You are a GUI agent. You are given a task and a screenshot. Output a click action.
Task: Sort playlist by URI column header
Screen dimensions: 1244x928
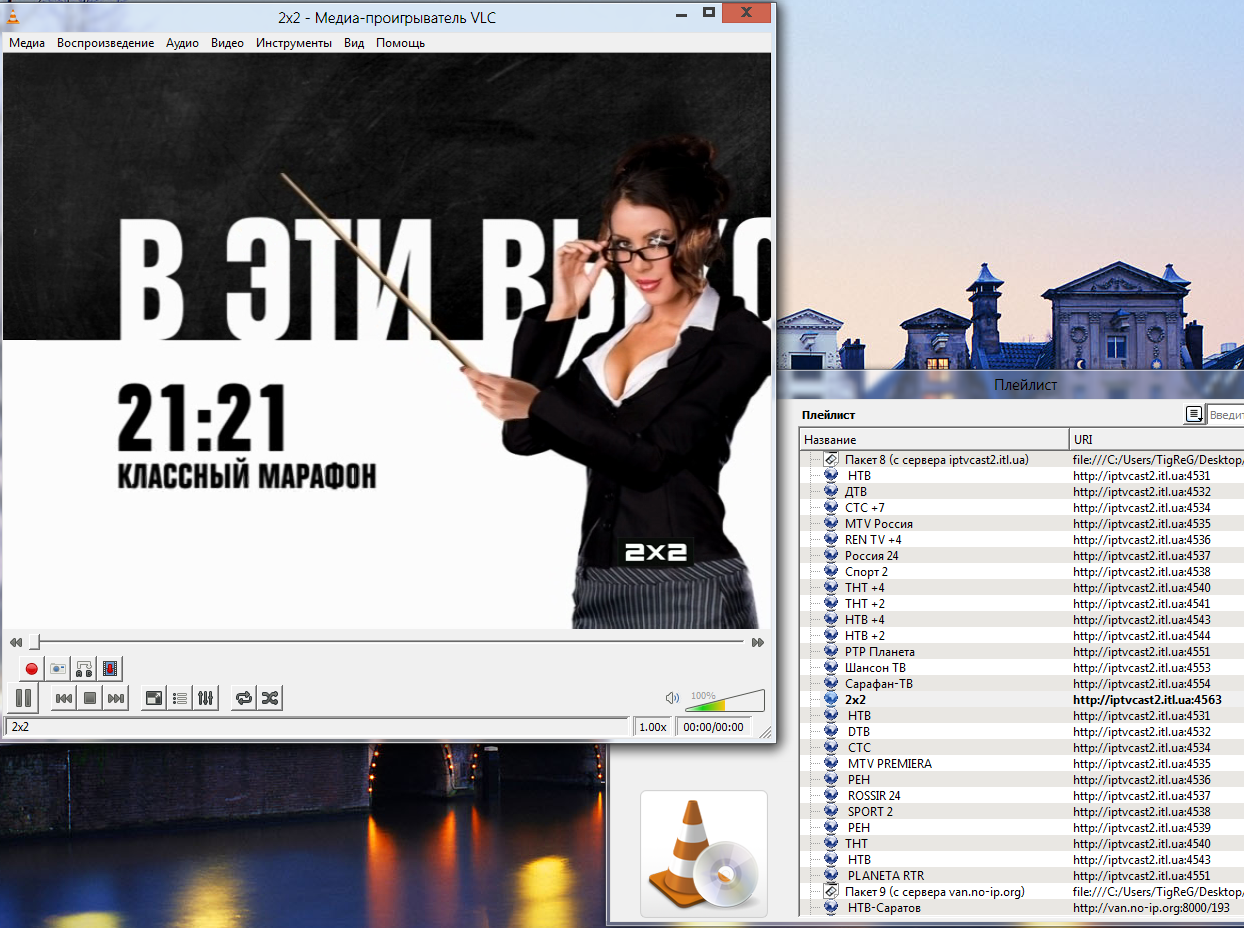(x=1157, y=440)
